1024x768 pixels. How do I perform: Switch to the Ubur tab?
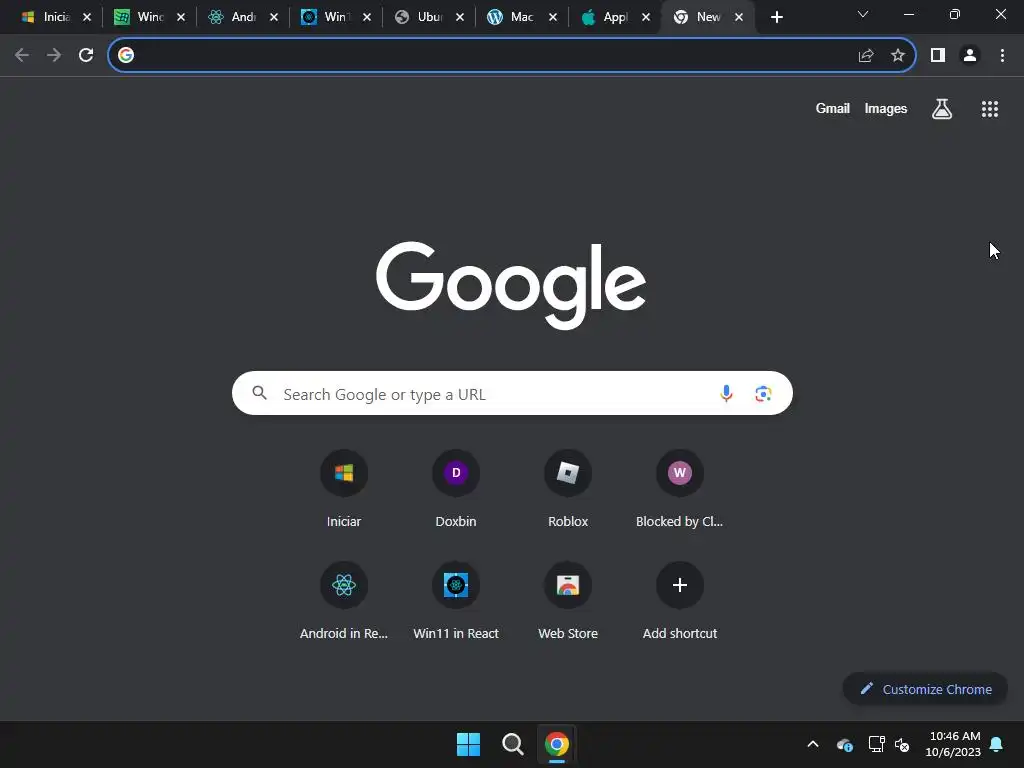(x=419, y=17)
